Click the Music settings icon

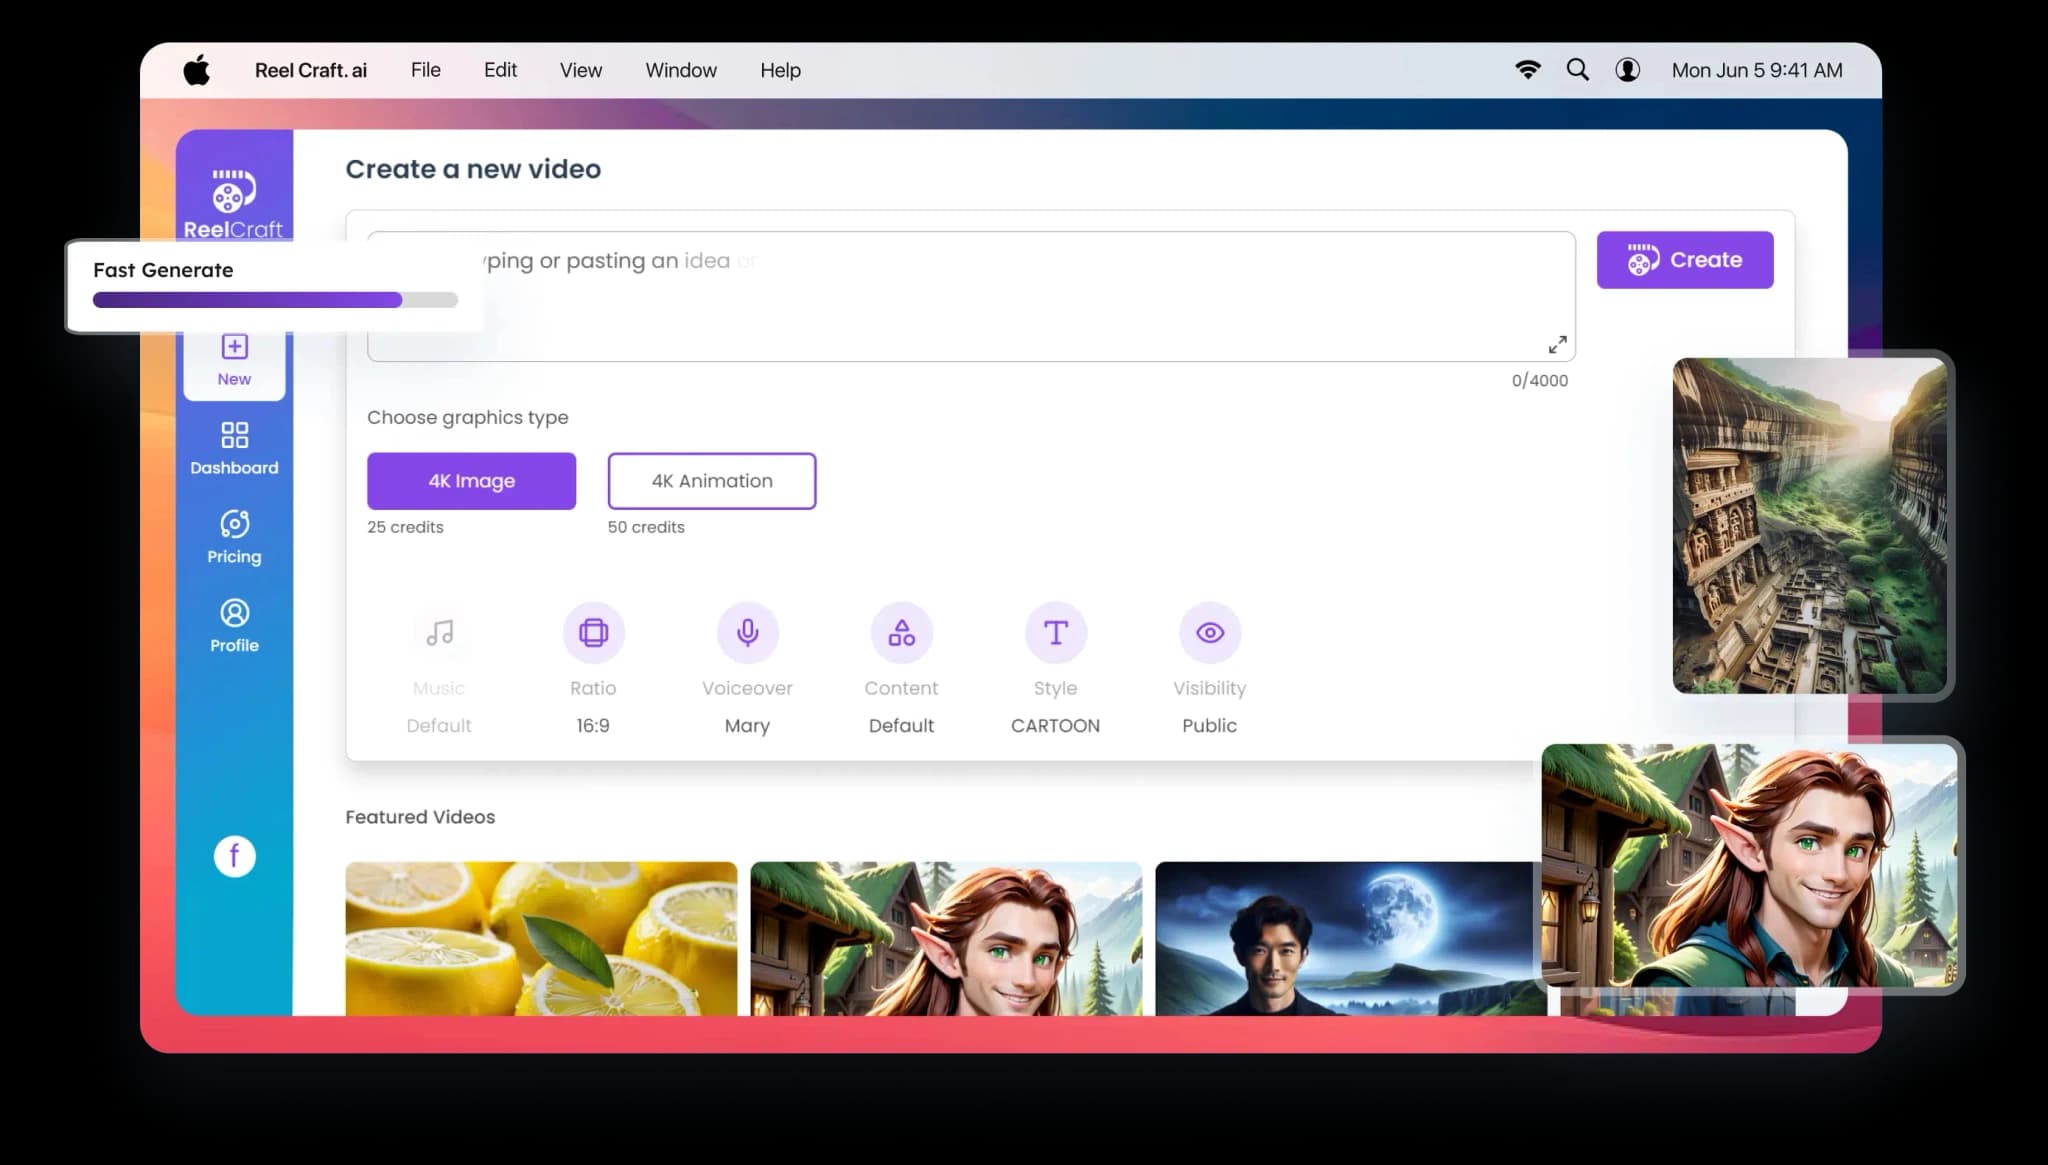tap(439, 632)
